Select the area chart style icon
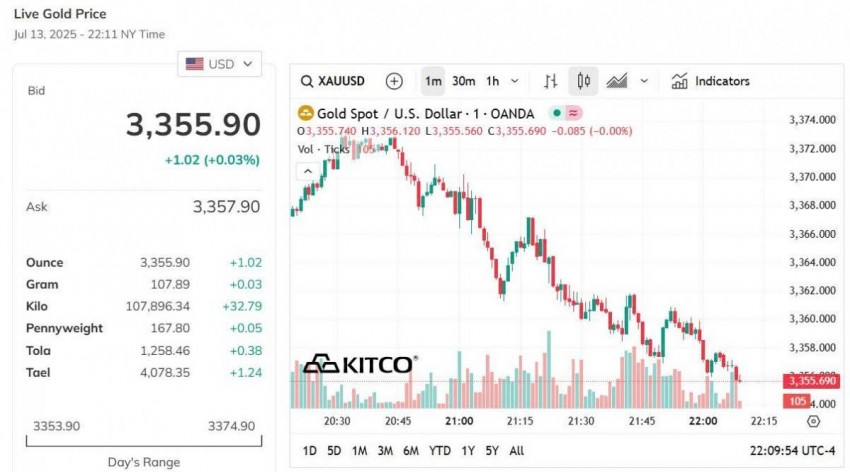 point(617,81)
